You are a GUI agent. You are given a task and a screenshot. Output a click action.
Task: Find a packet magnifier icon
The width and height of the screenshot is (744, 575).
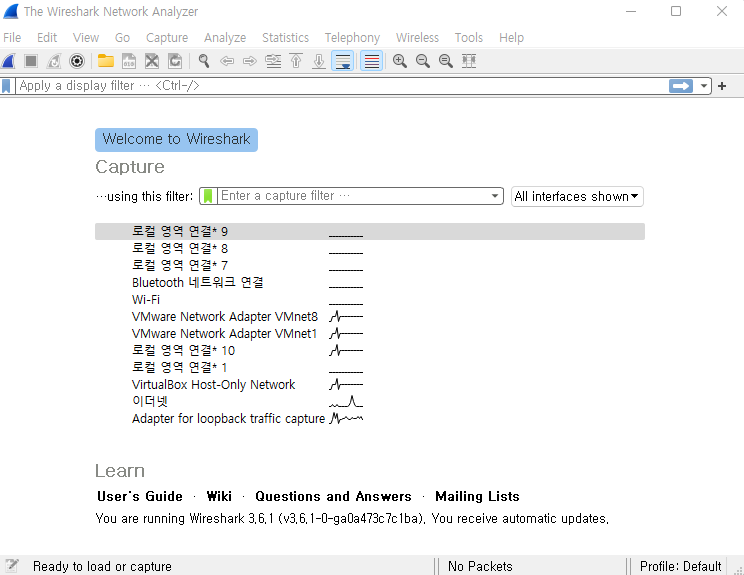click(x=204, y=61)
